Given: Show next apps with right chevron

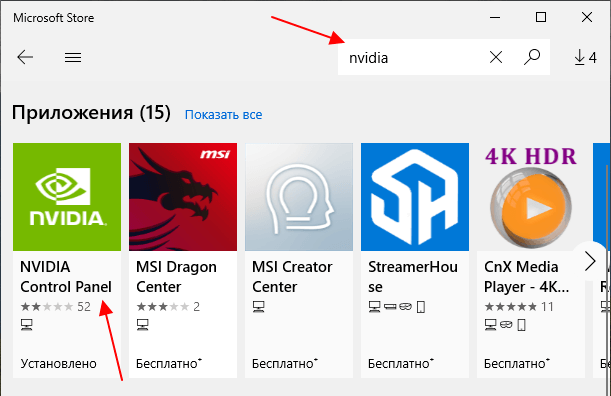Looking at the screenshot, I should (590, 261).
